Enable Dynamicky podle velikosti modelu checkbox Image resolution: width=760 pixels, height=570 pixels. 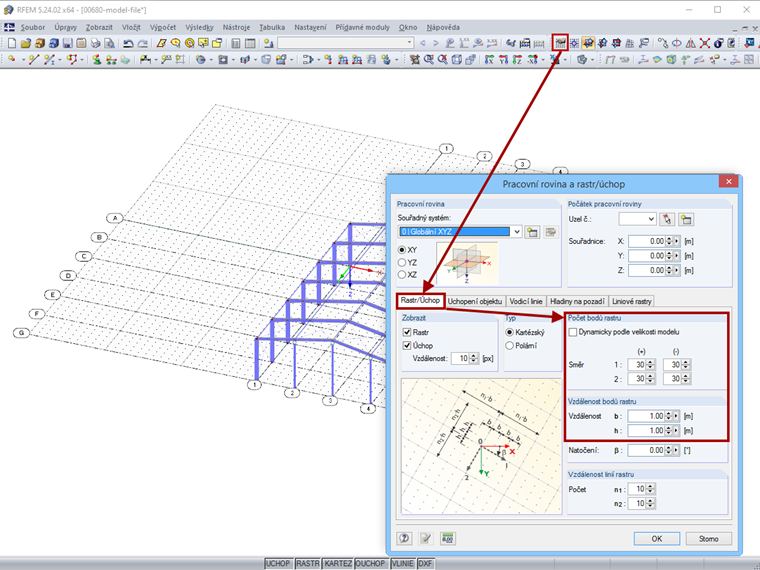(x=573, y=332)
